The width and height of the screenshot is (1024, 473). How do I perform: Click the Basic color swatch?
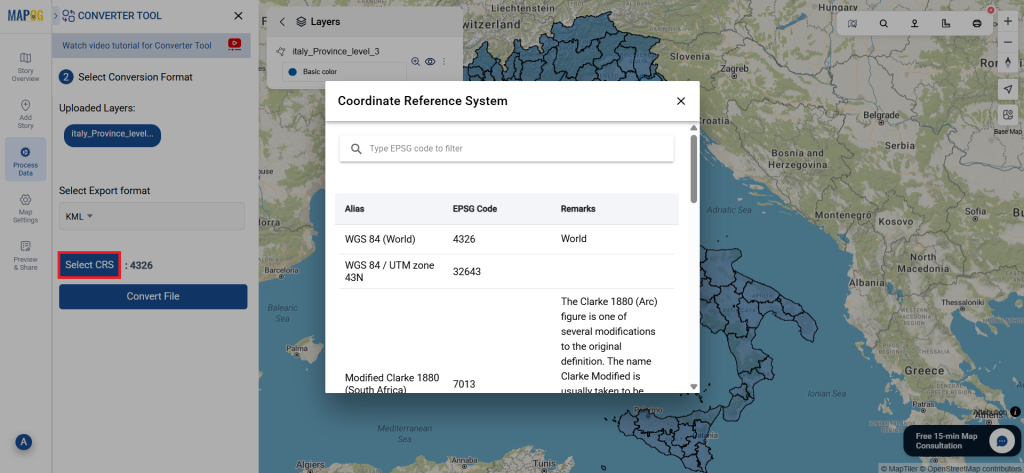coord(293,72)
